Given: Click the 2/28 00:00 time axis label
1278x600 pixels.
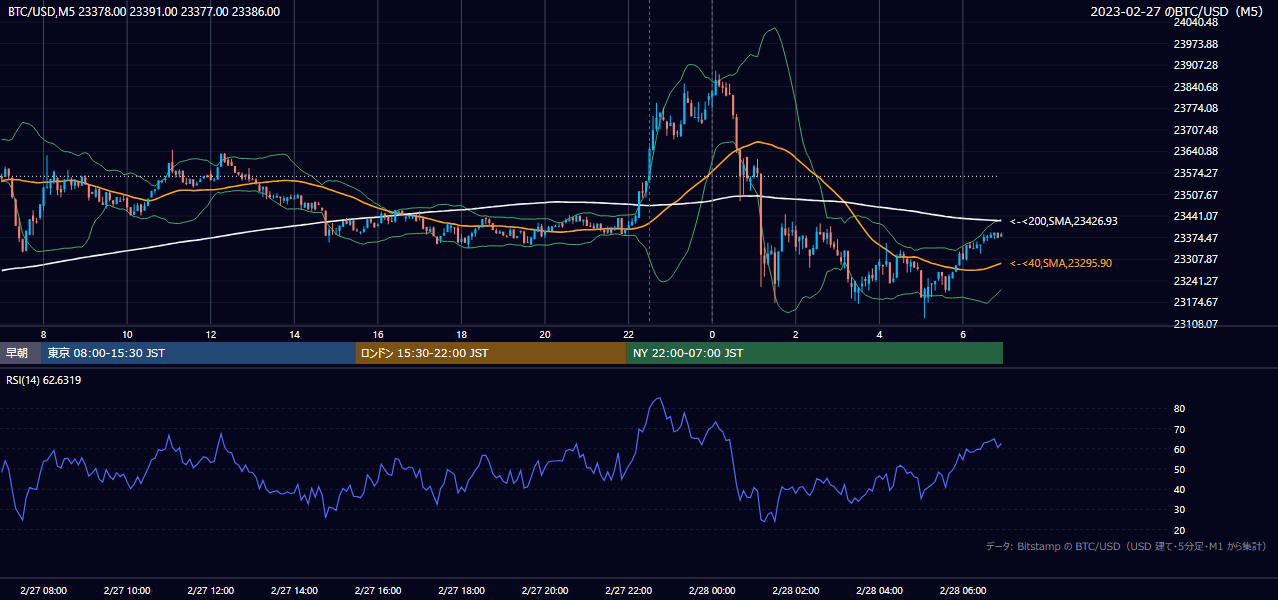Looking at the screenshot, I should tap(711, 591).
